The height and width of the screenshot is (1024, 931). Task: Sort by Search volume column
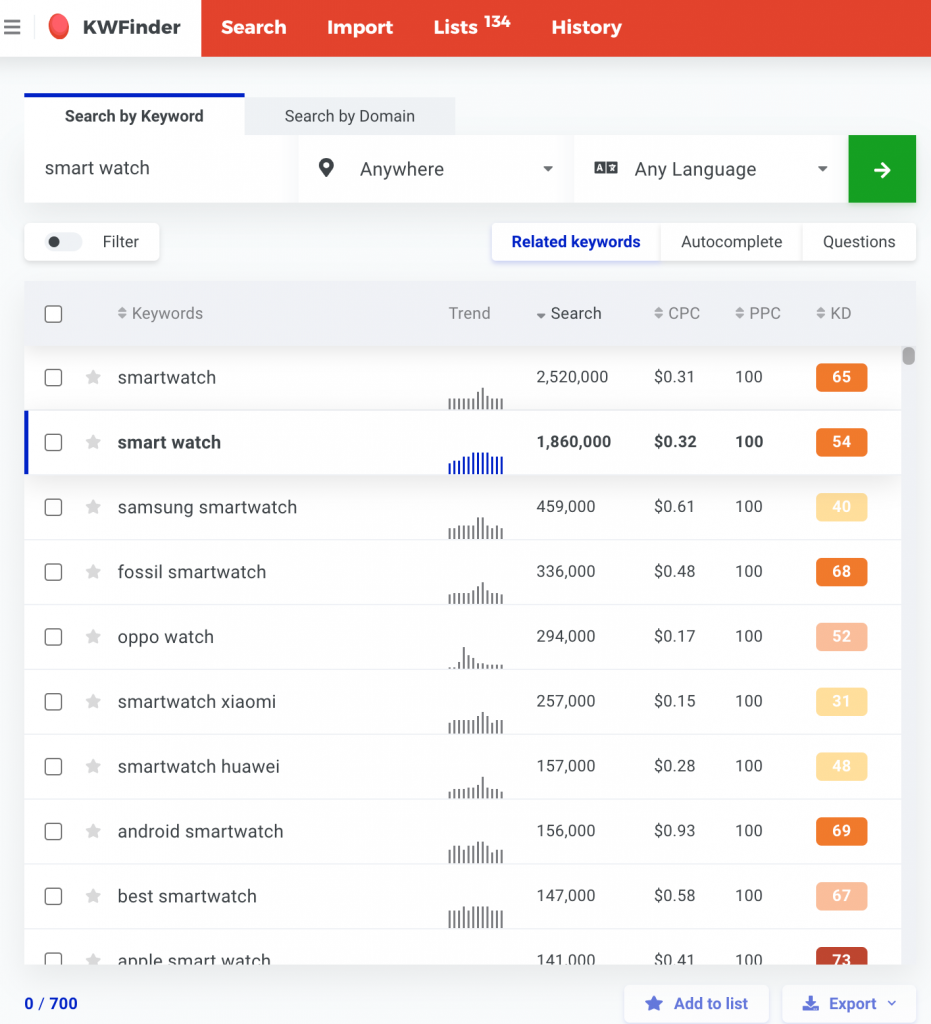point(569,313)
